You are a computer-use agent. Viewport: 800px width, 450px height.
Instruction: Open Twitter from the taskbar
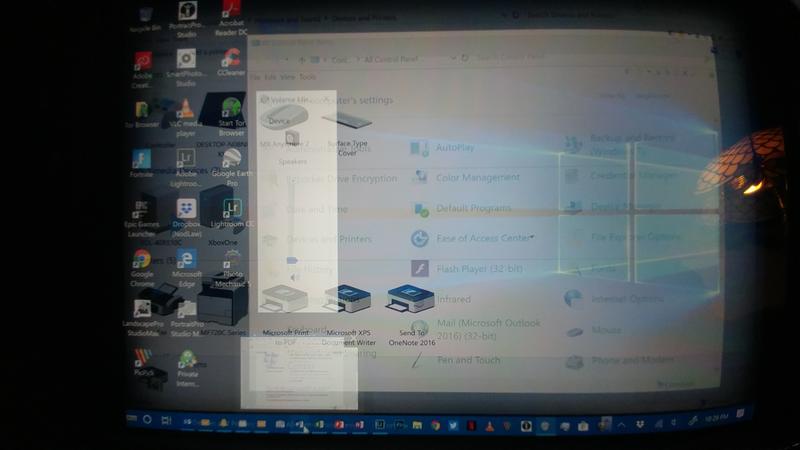coord(453,425)
